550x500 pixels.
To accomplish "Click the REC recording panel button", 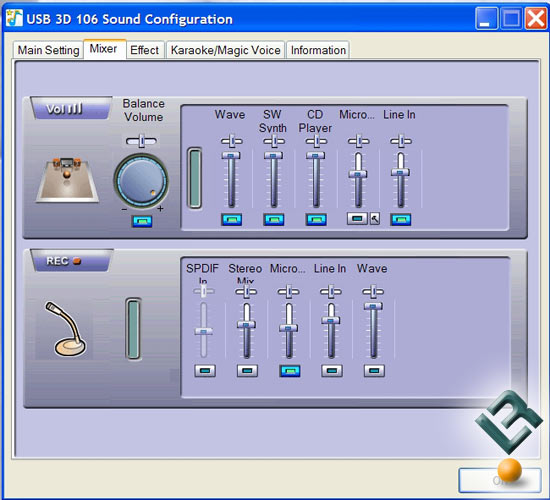I will coord(71,260).
